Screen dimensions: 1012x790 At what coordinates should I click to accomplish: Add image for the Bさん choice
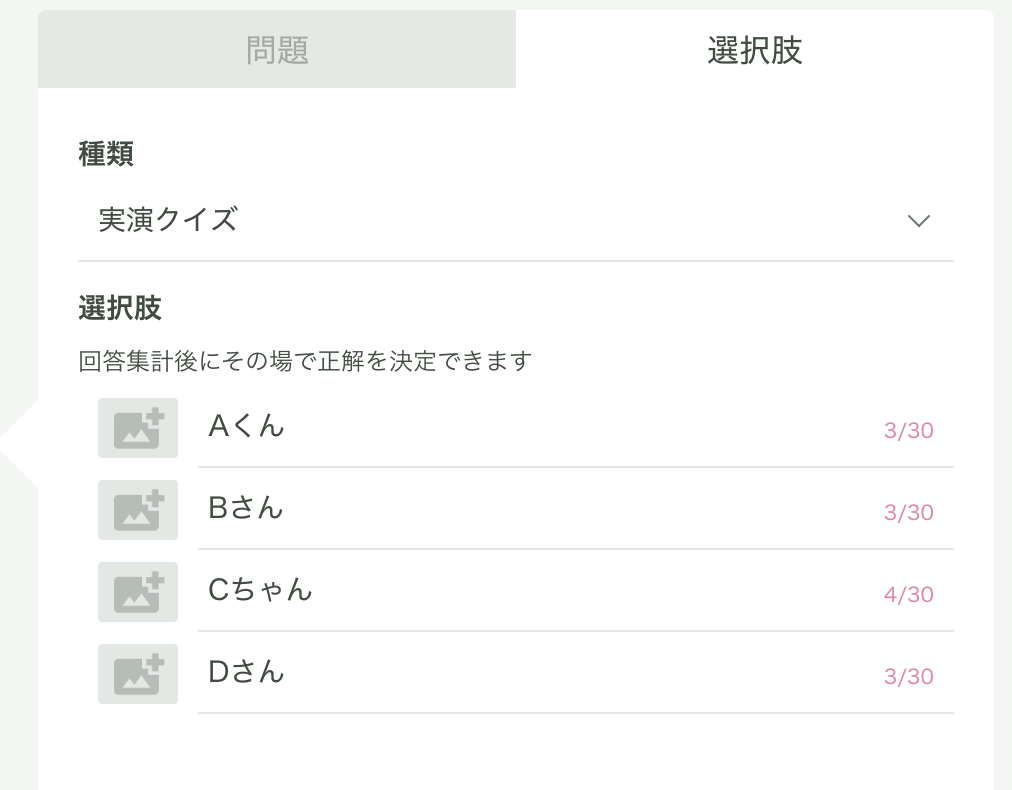tap(137, 510)
